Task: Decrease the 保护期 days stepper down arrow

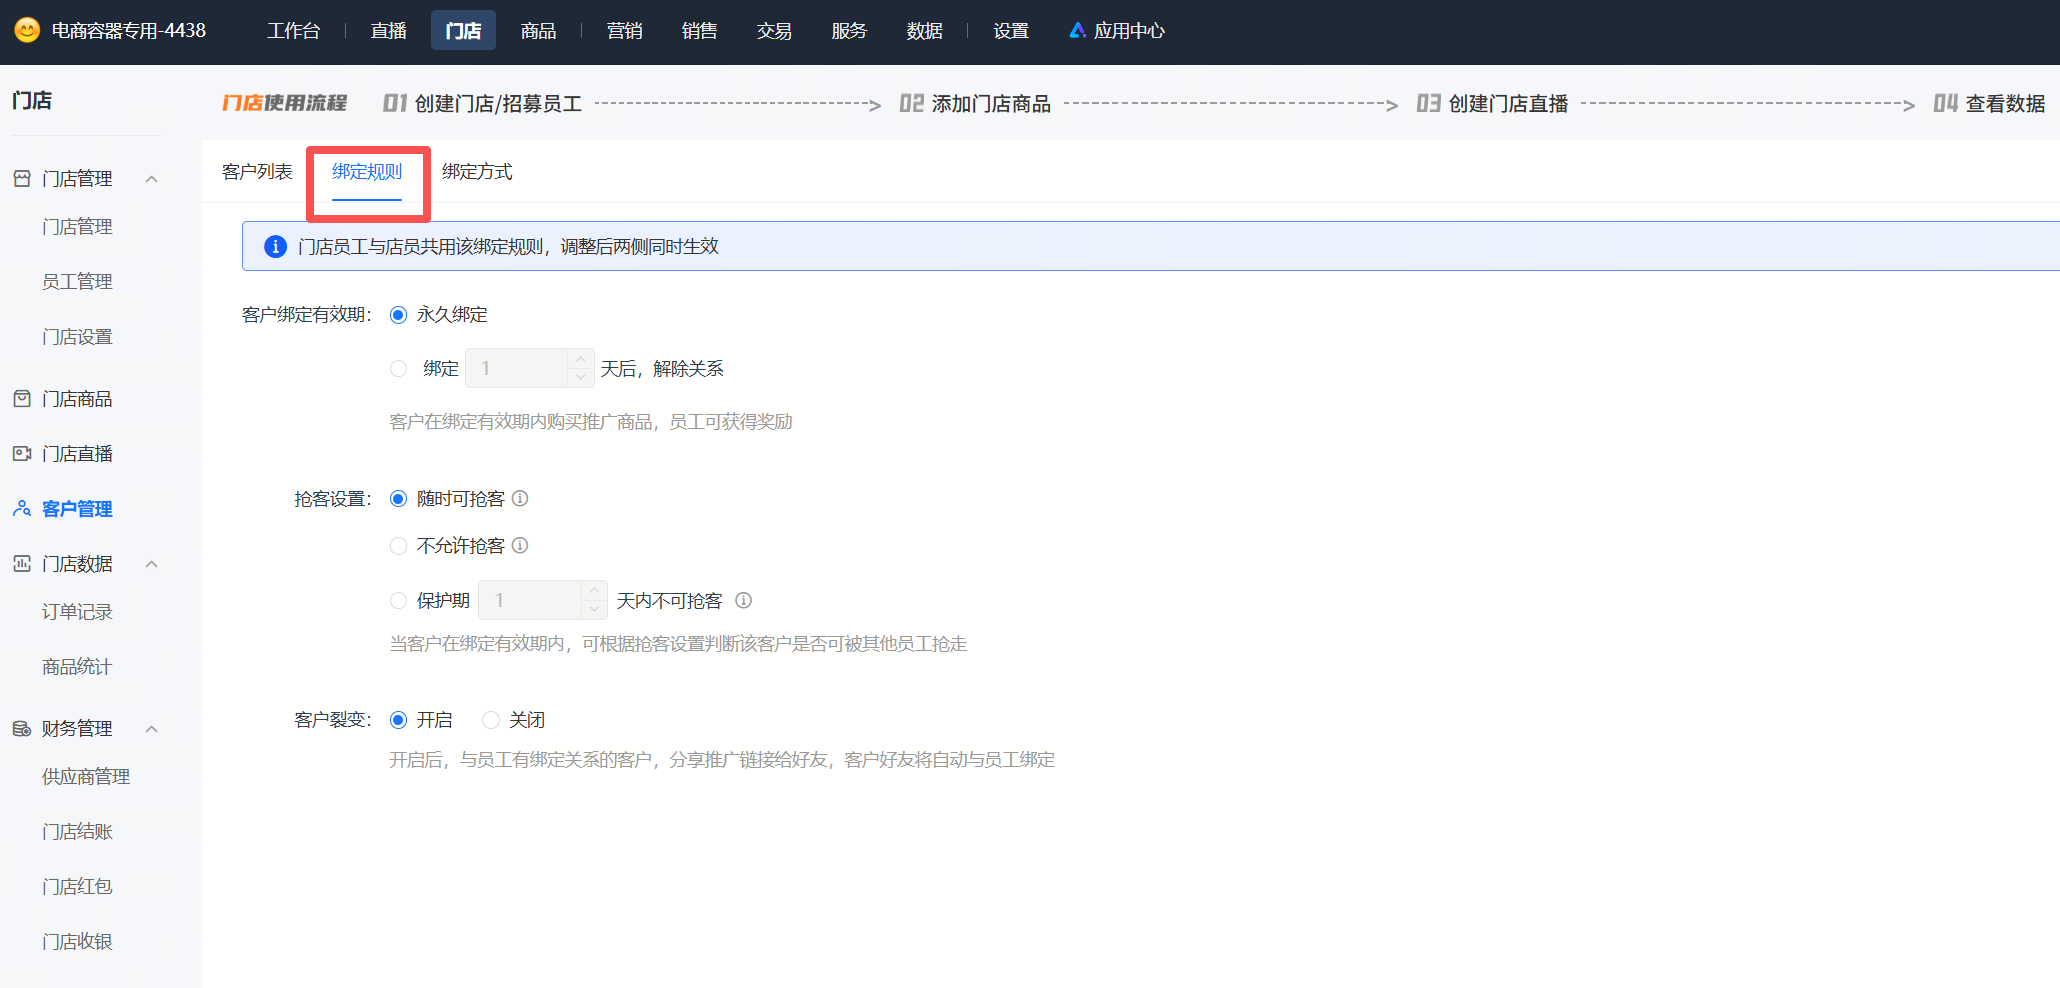Action: tap(594, 609)
